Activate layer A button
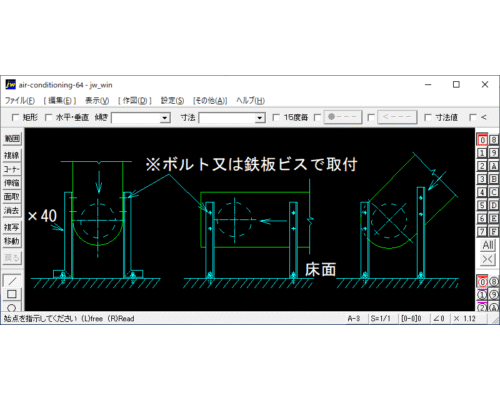 (x=494, y=166)
